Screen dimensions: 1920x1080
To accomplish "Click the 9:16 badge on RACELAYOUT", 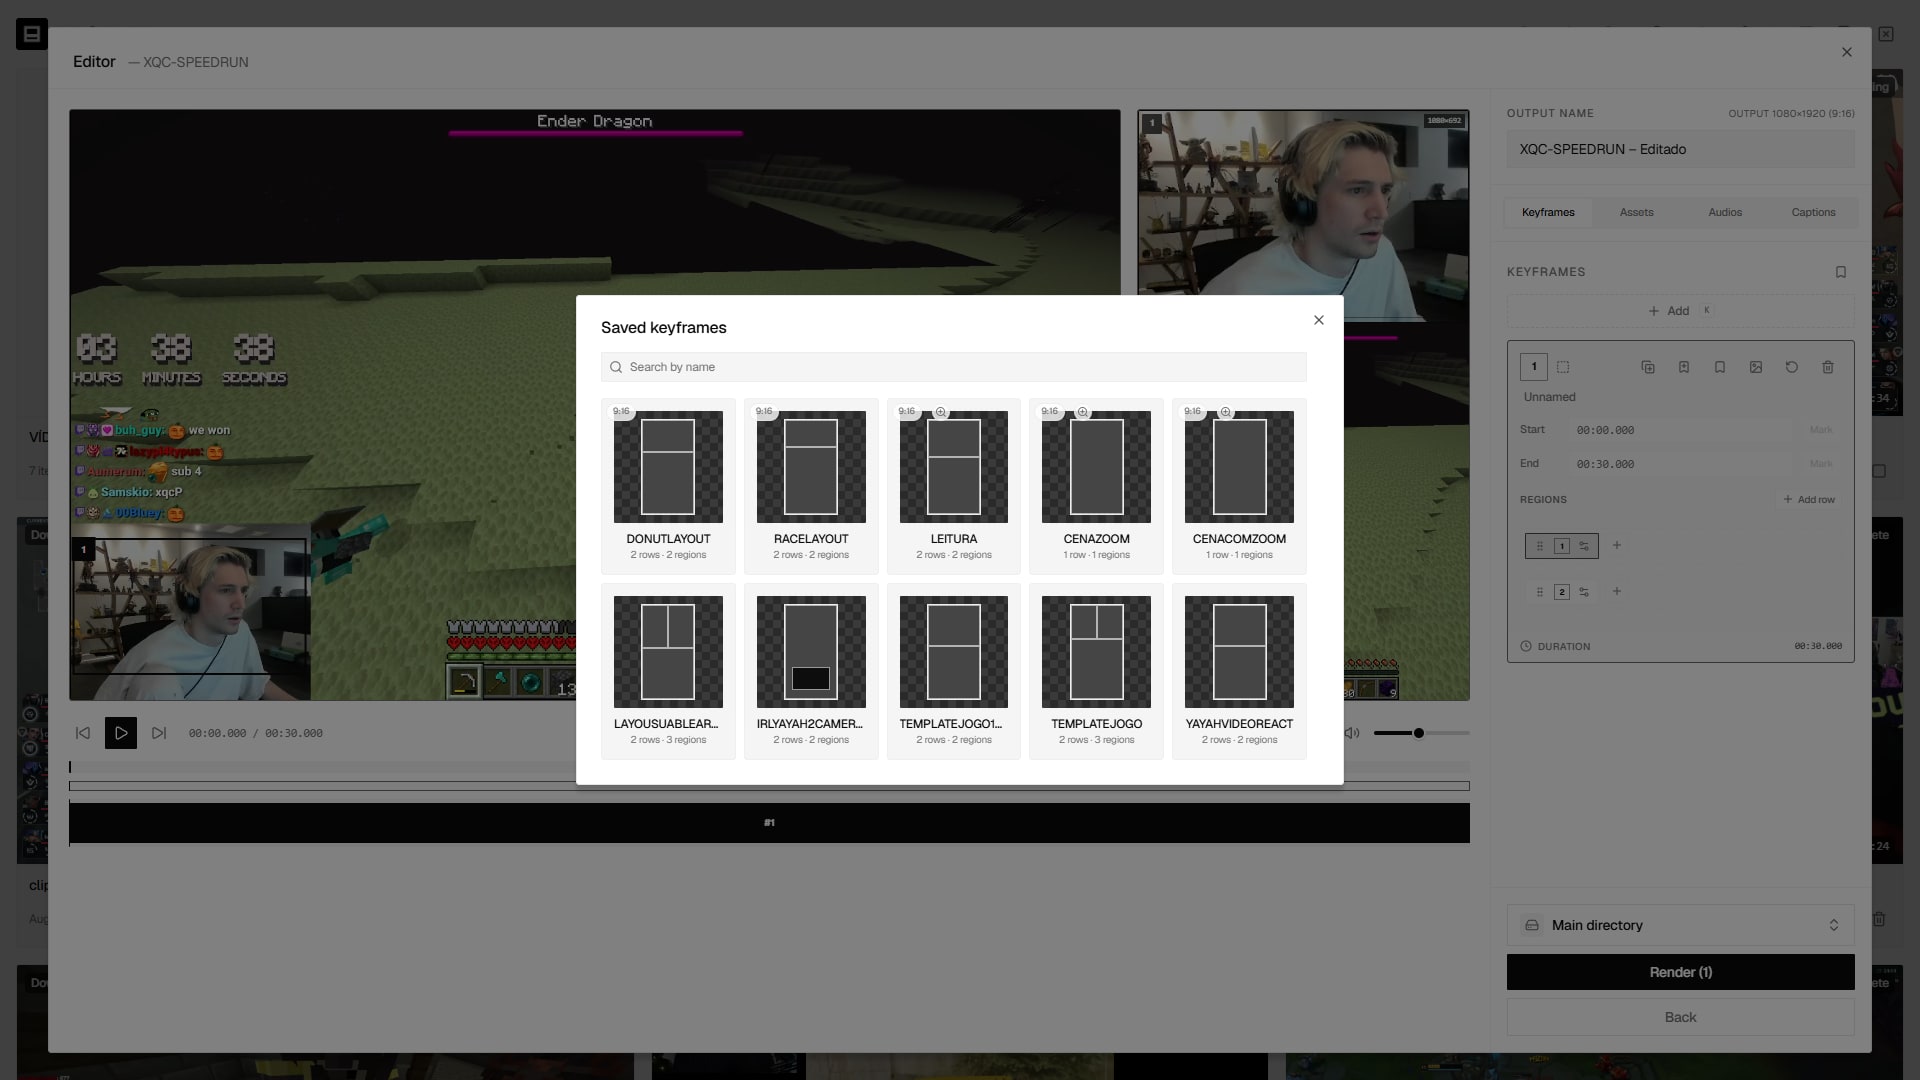I will click(x=764, y=411).
